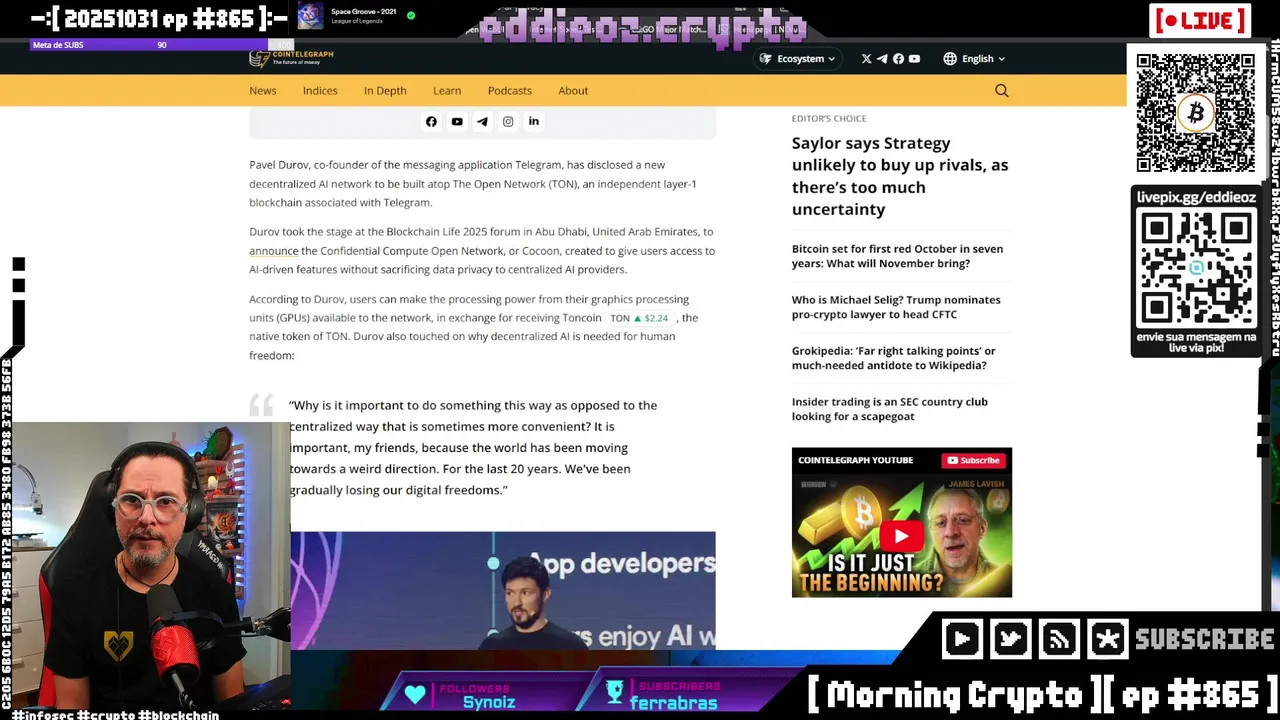Expand the Ecosystem dropdown
1280x720 pixels.
click(798, 59)
